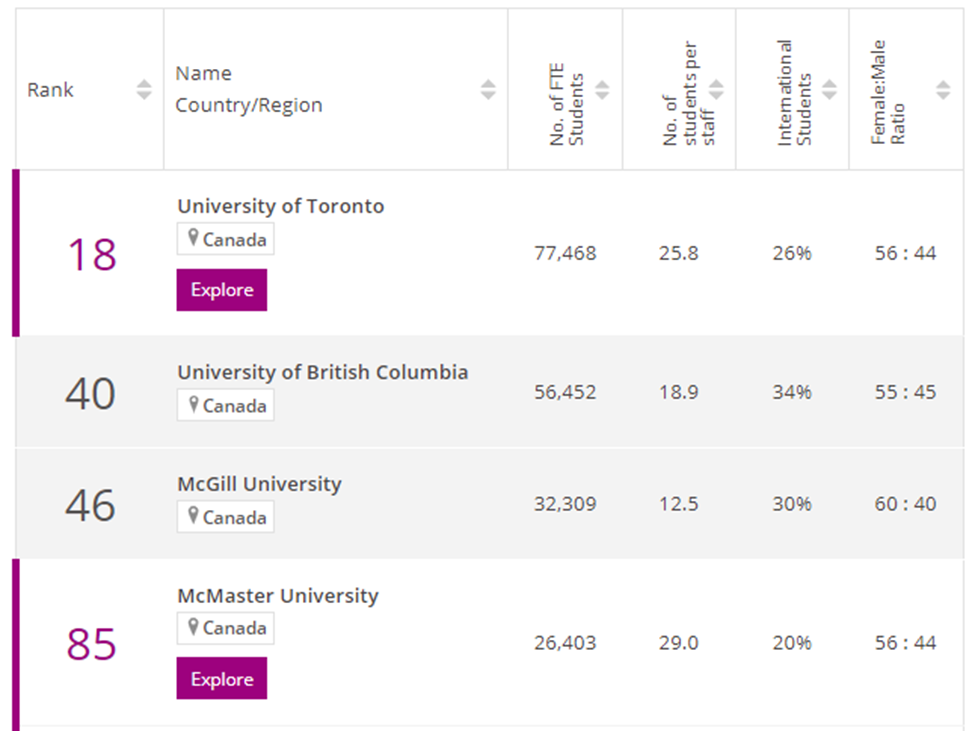Open University of British Columbia link

[323, 372]
